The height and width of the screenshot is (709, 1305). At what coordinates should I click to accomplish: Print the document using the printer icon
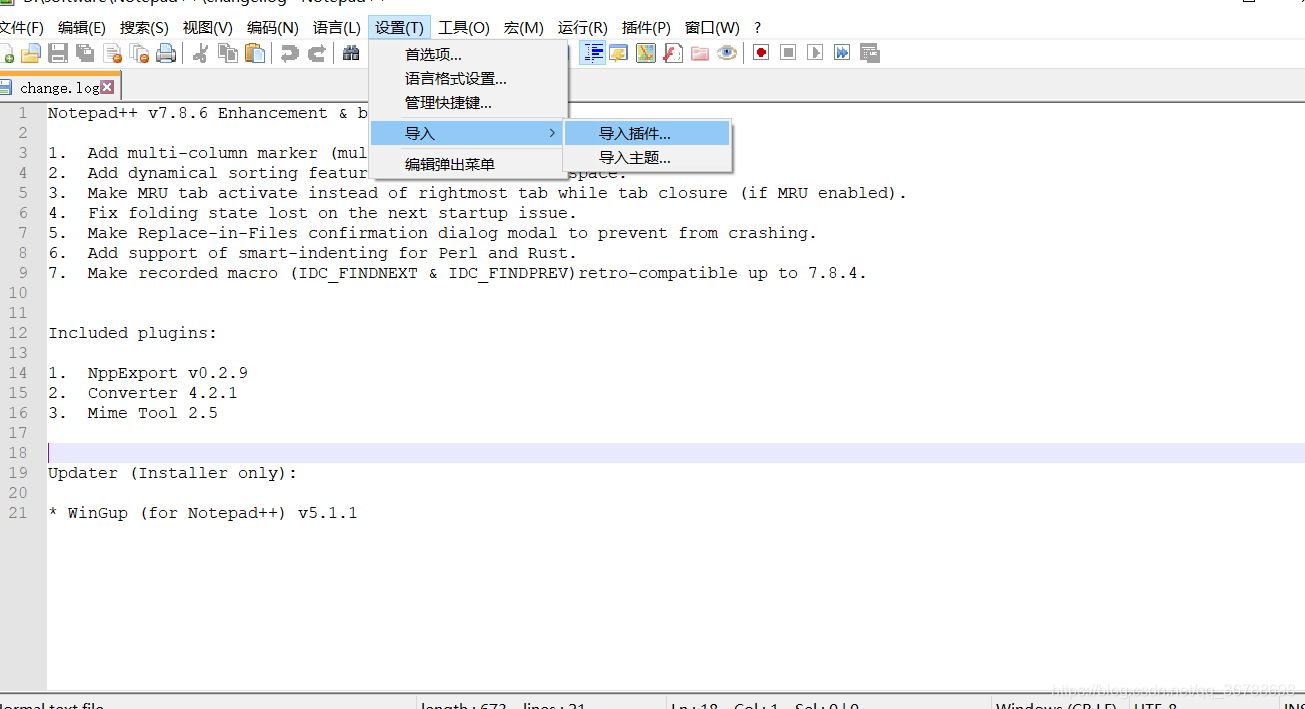(x=166, y=53)
